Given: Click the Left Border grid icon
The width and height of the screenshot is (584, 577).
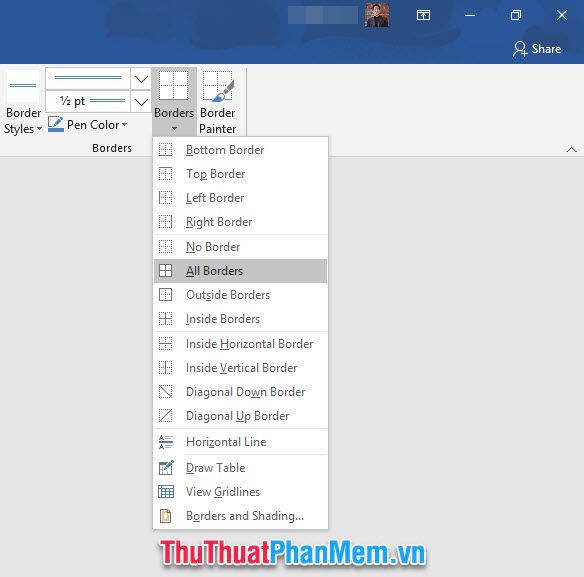Looking at the screenshot, I should tap(165, 198).
